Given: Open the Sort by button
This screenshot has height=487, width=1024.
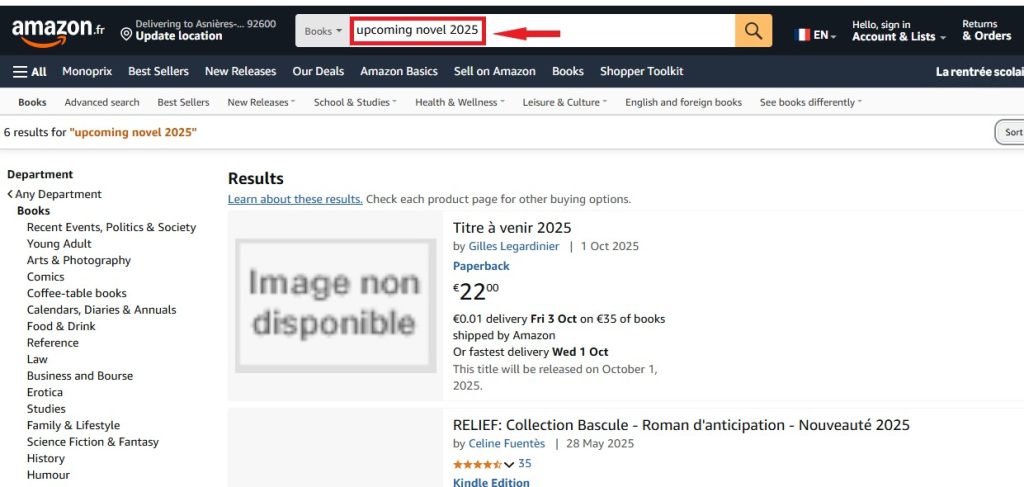Looking at the screenshot, I should (1010, 132).
